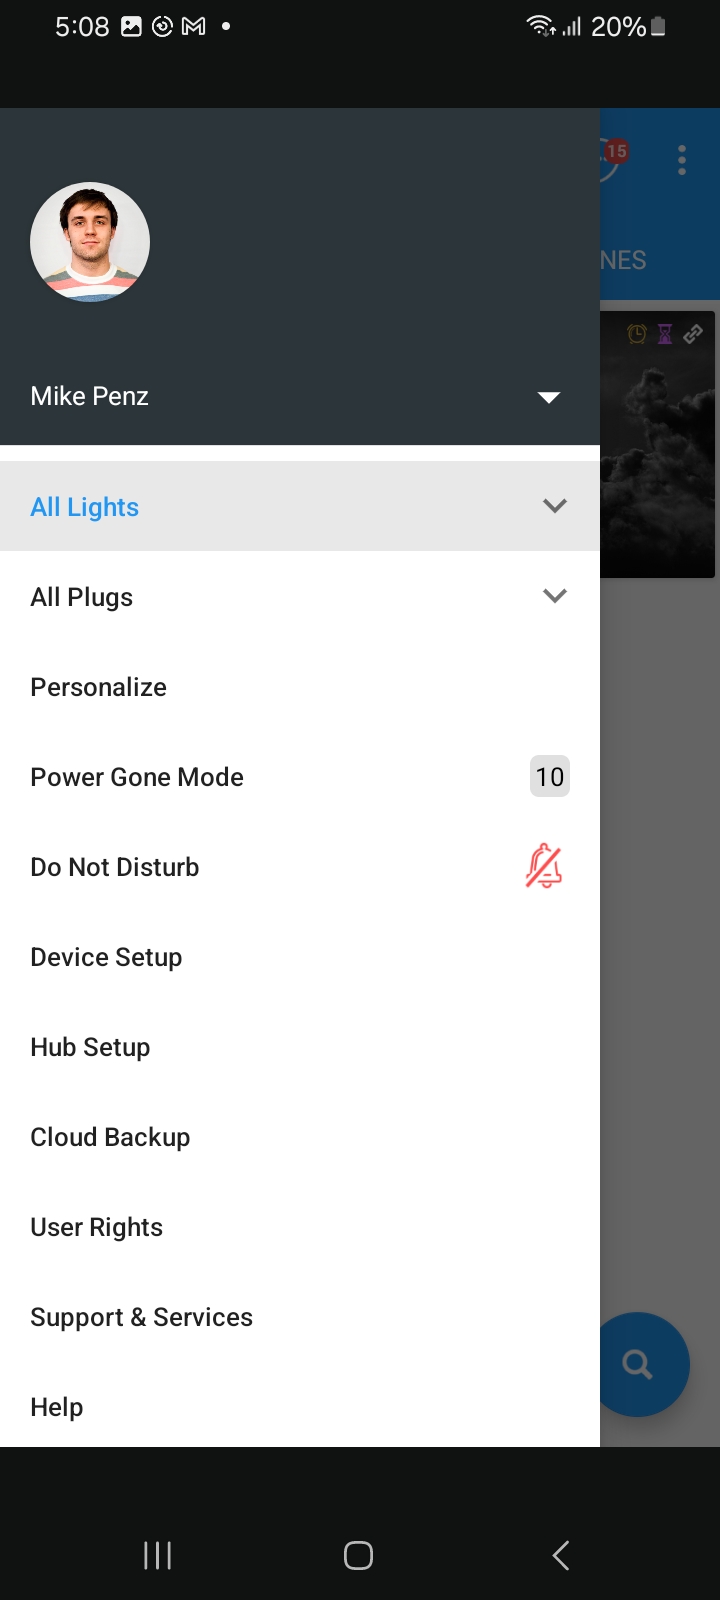Open Cloud Backup settings
This screenshot has width=720, height=1600.
[110, 1137]
